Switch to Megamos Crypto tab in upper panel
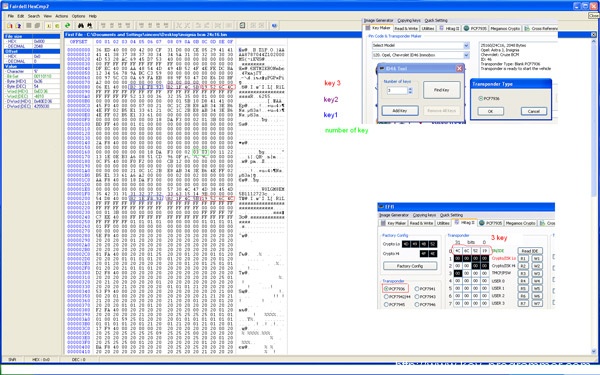Screen dimensions: 600x375 pos(505,28)
